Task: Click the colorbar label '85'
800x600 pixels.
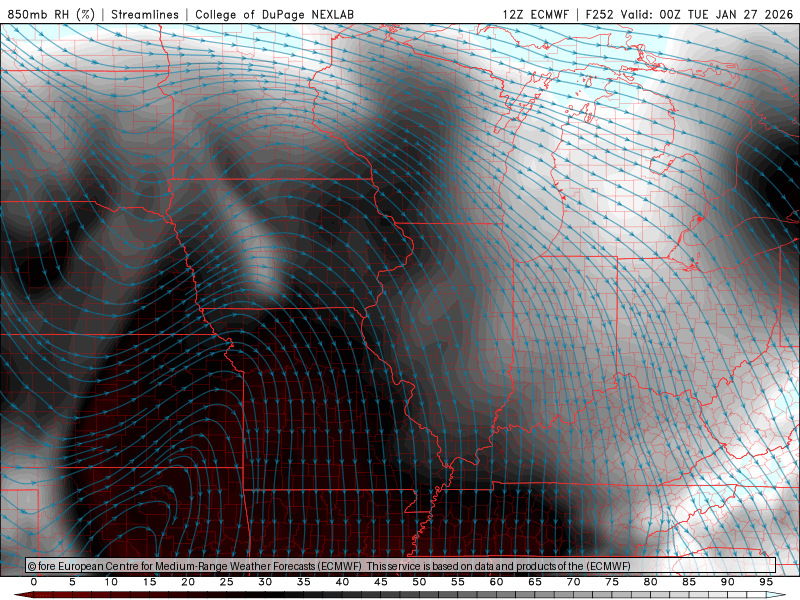Action: pos(689,582)
